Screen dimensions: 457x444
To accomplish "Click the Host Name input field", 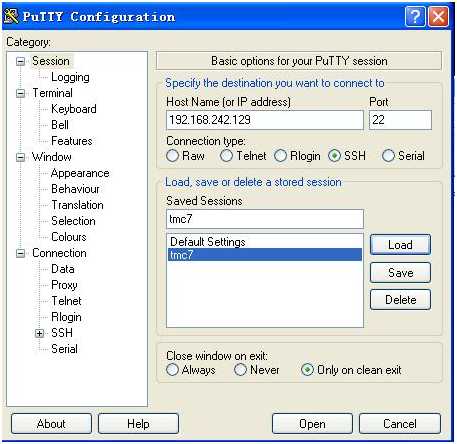I will click(265, 120).
